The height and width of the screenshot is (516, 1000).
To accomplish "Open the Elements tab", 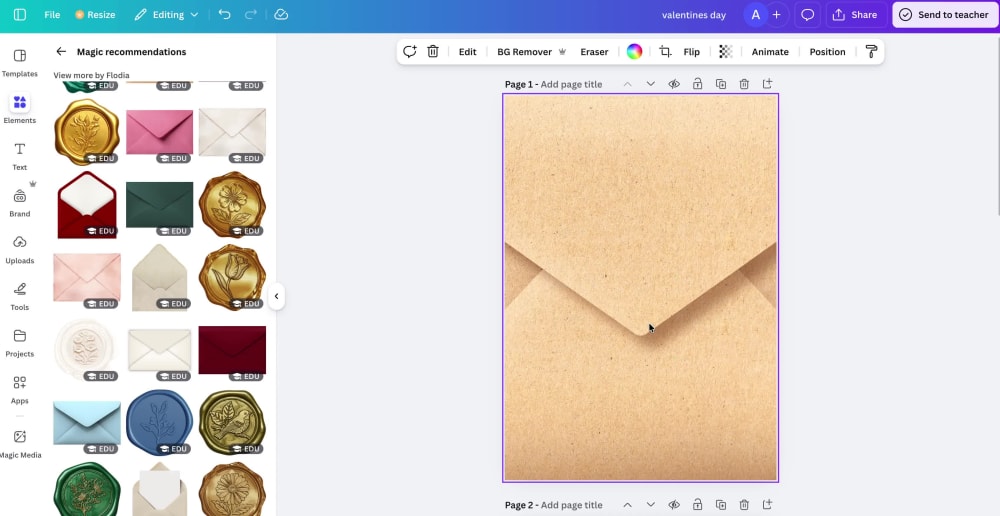I will [20, 110].
